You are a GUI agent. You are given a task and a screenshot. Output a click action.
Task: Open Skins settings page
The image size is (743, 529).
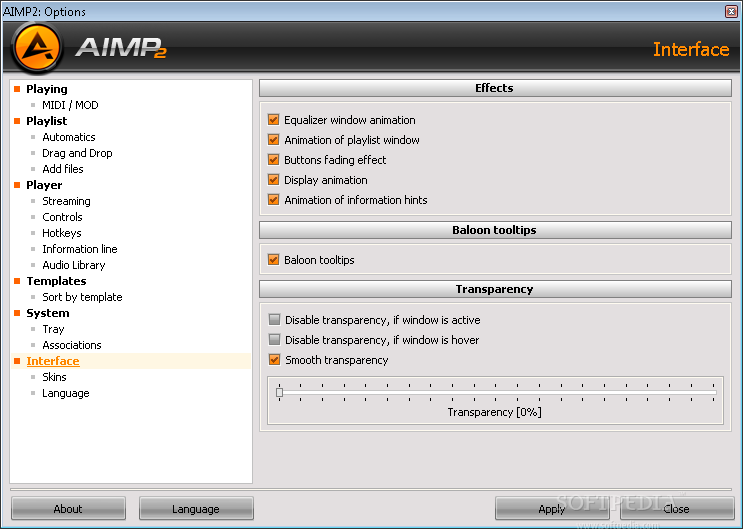pos(54,377)
